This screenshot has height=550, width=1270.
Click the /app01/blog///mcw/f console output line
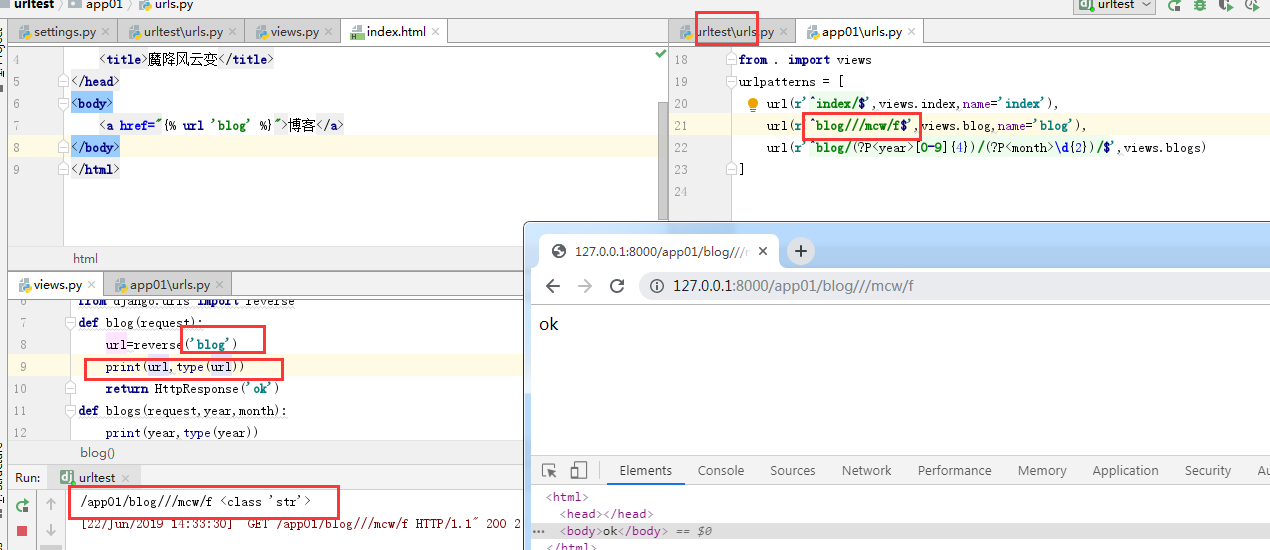coord(195,501)
